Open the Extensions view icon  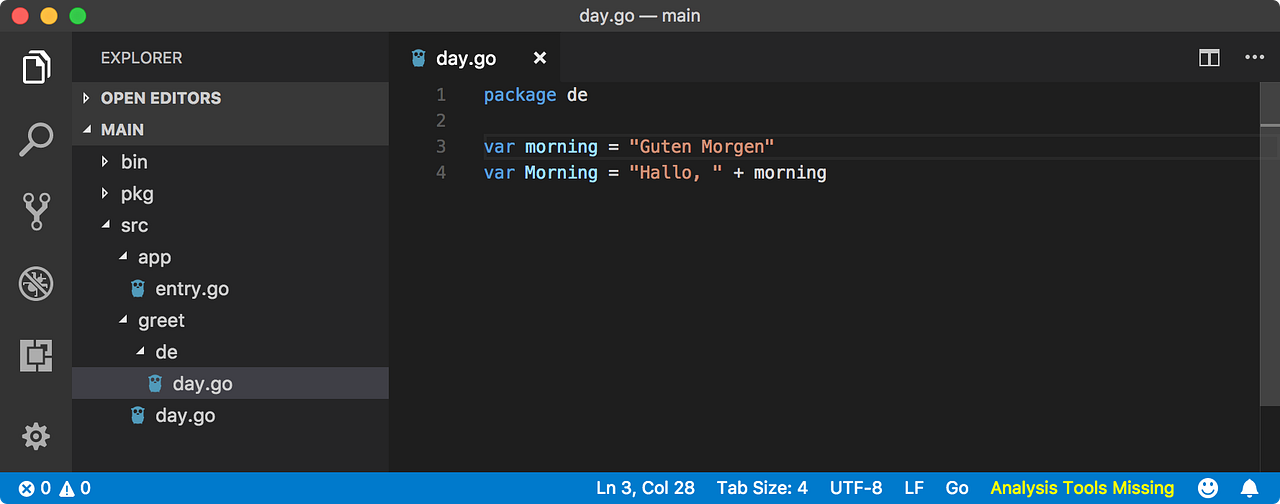pos(36,355)
